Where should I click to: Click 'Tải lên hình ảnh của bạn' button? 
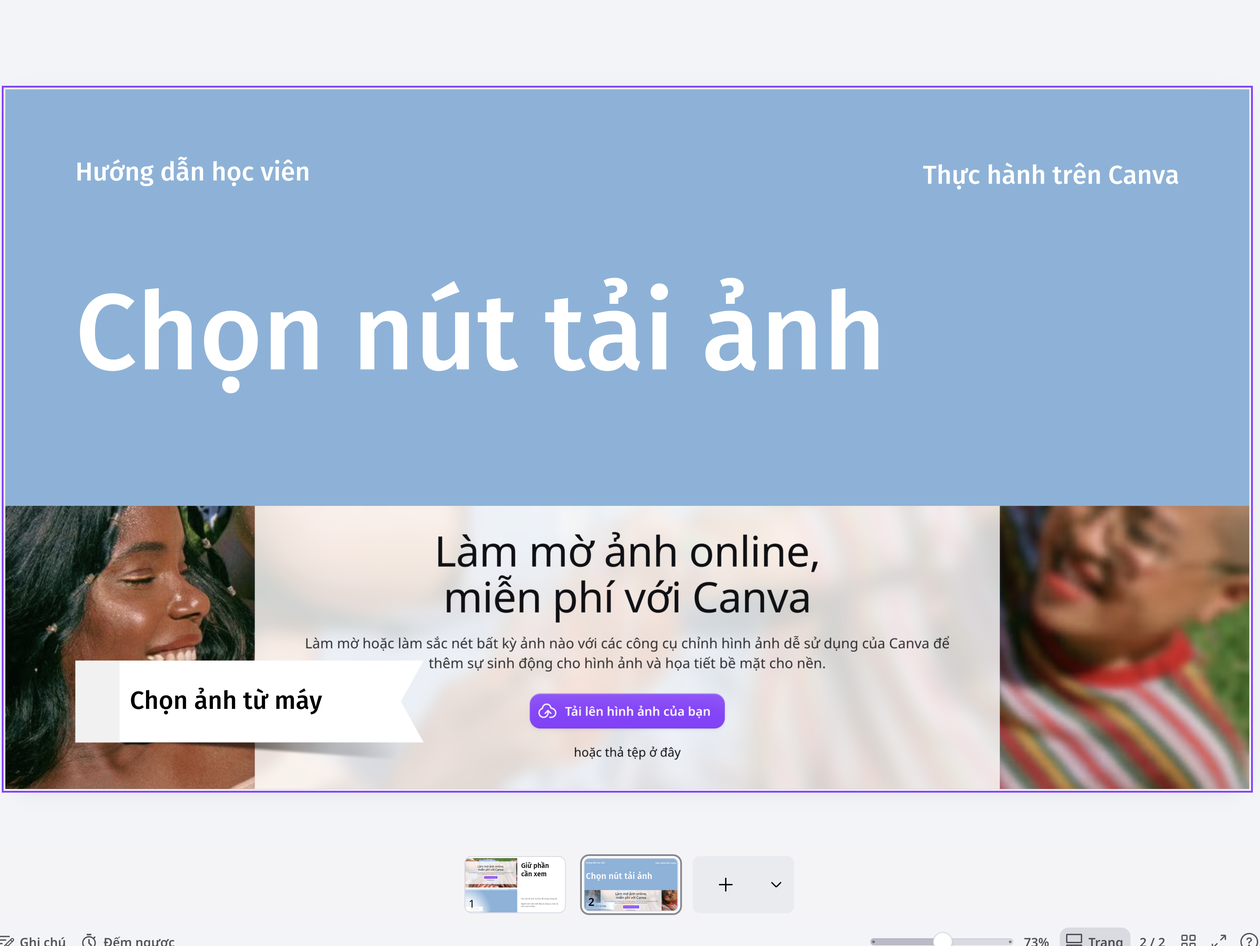tap(627, 711)
